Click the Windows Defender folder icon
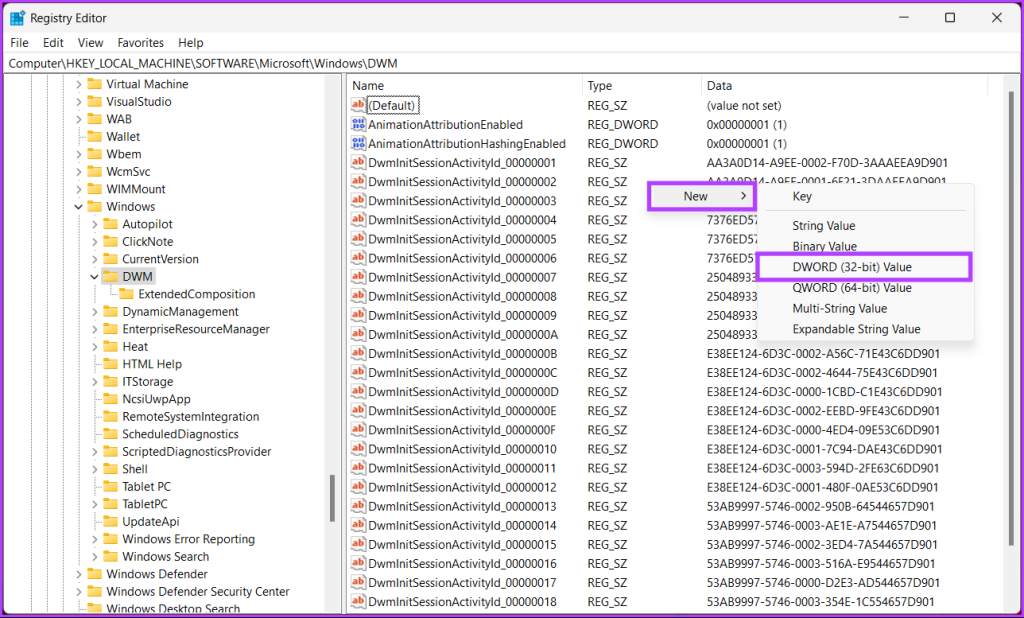This screenshot has height=618, width=1024. [95, 574]
